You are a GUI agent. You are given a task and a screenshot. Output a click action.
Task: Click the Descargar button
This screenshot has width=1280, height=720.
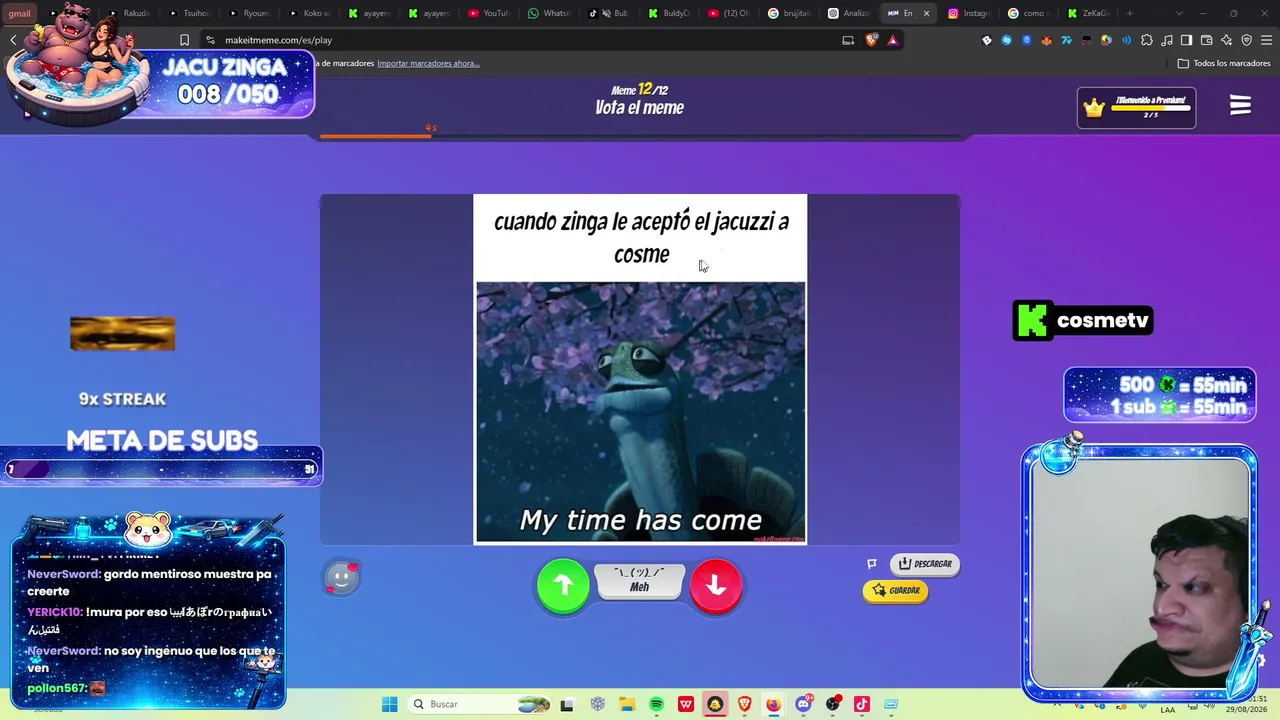(x=925, y=564)
